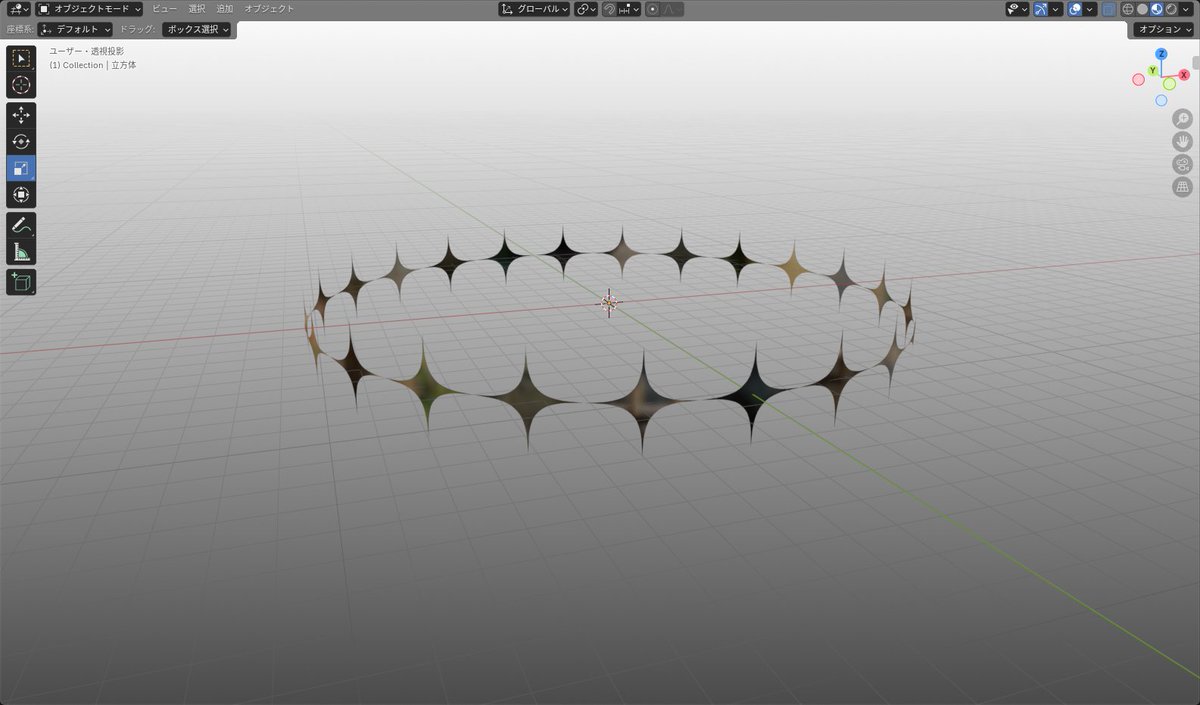1200x705 pixels.
Task: Toggle proportional editing circle icon
Action: coord(653,9)
